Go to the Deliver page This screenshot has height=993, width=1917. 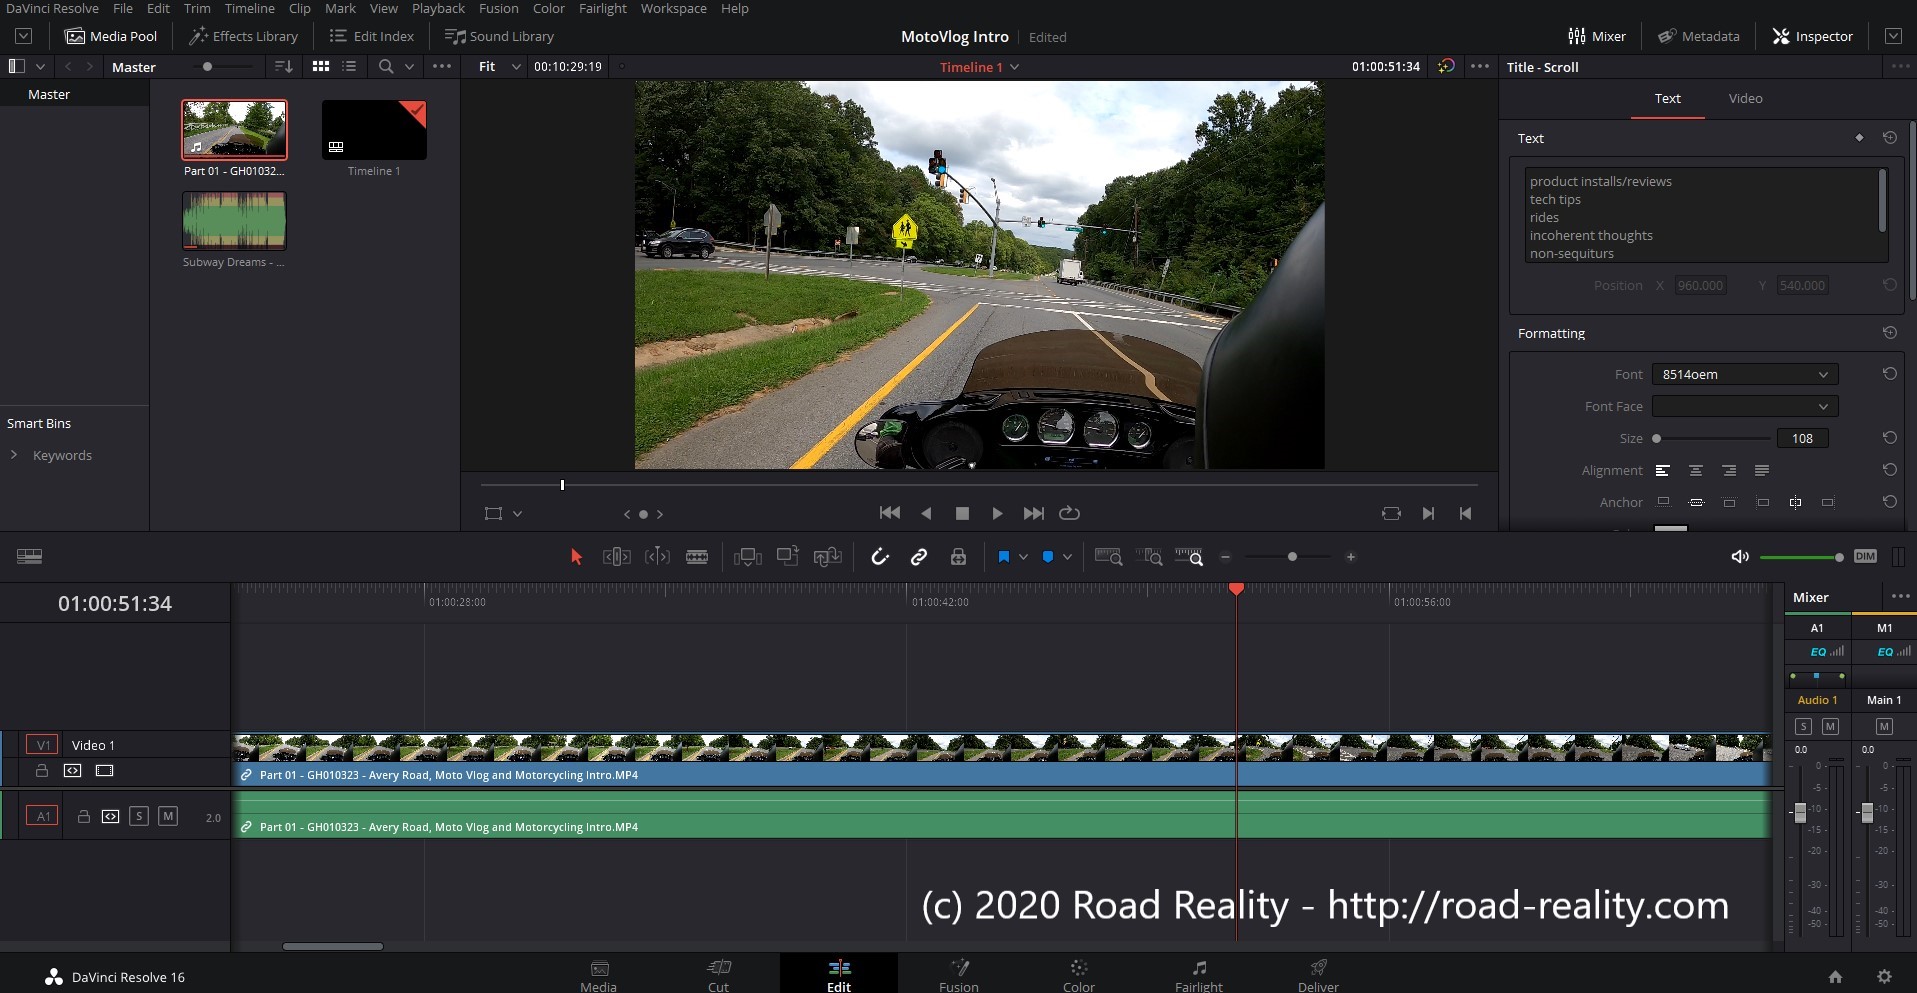(1318, 974)
